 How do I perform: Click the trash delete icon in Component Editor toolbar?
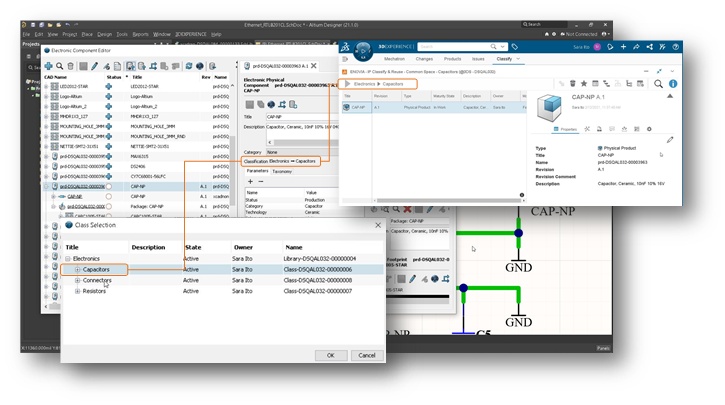tap(71, 66)
